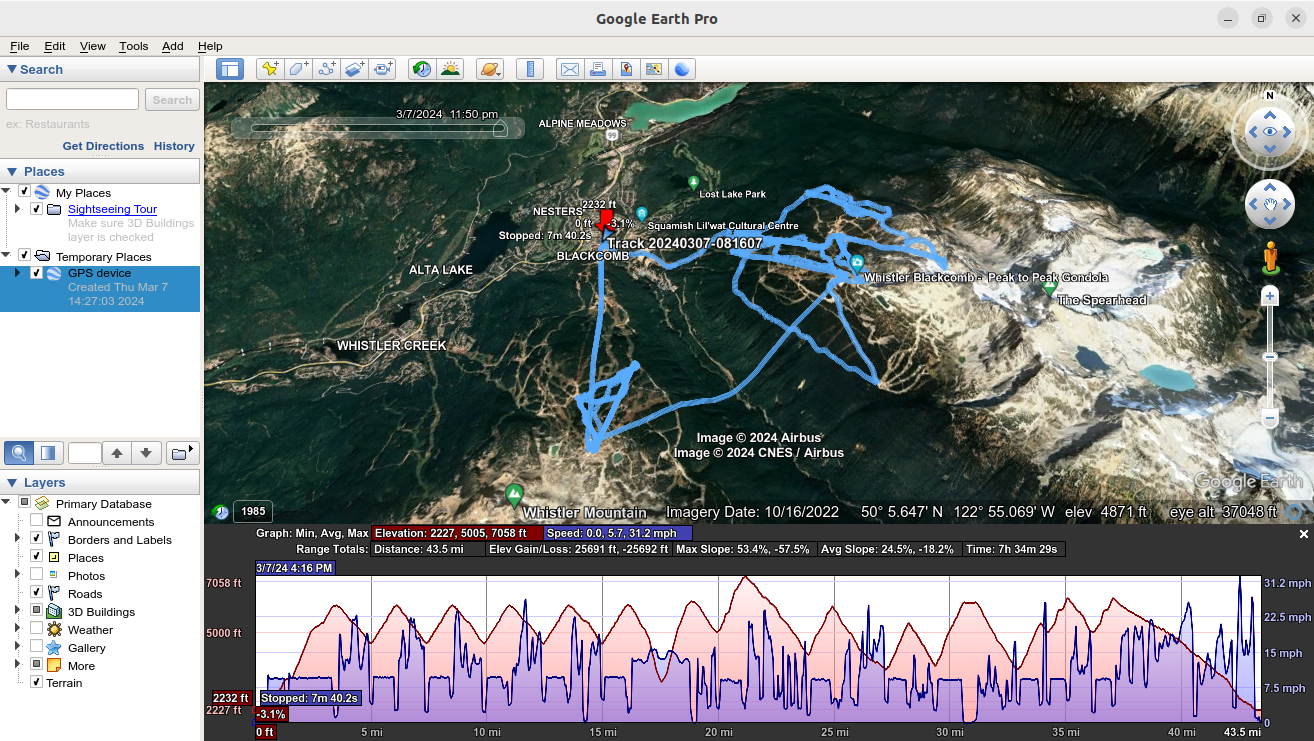Enable the Announcements layer checkbox
This screenshot has height=741, width=1314.
36,521
